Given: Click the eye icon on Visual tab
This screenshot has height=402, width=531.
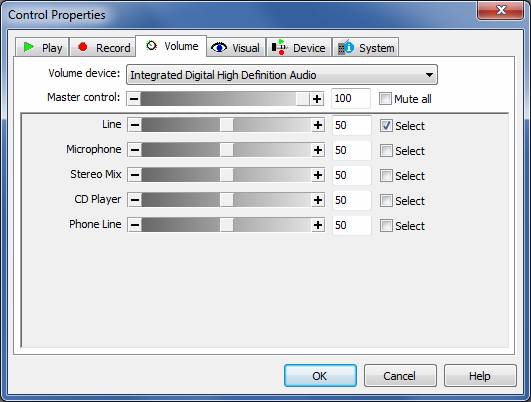Looking at the screenshot, I should coord(219,47).
